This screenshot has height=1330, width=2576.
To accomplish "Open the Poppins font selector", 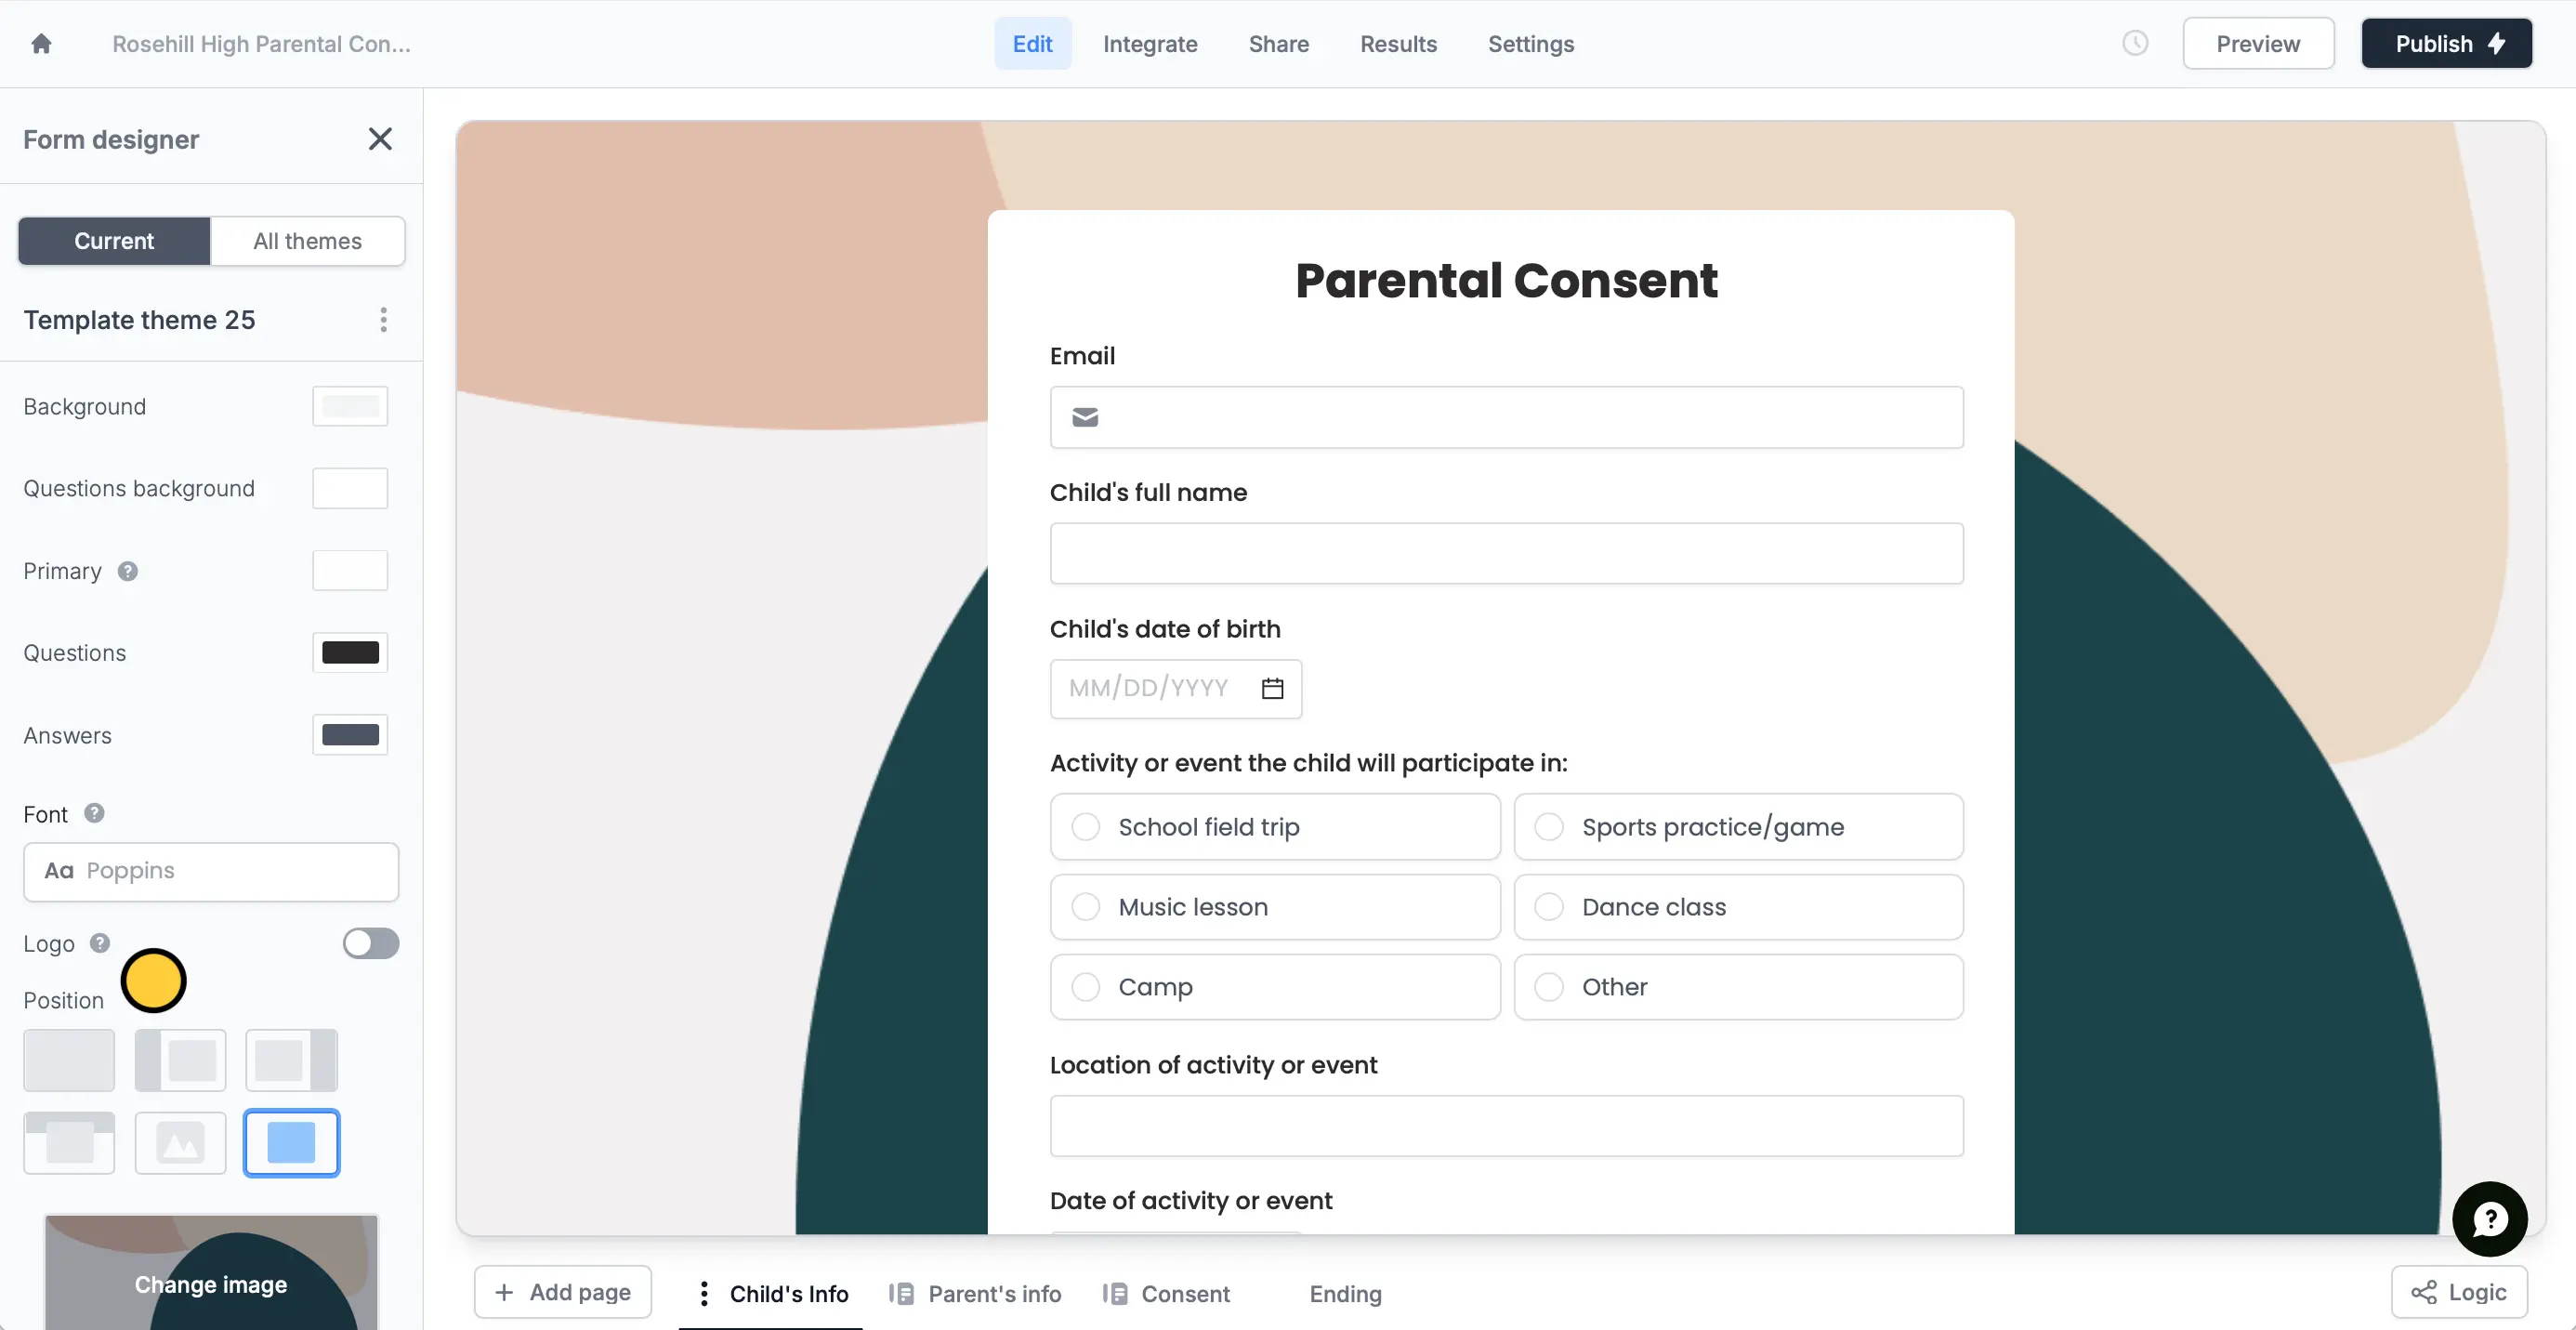I will 210,871.
